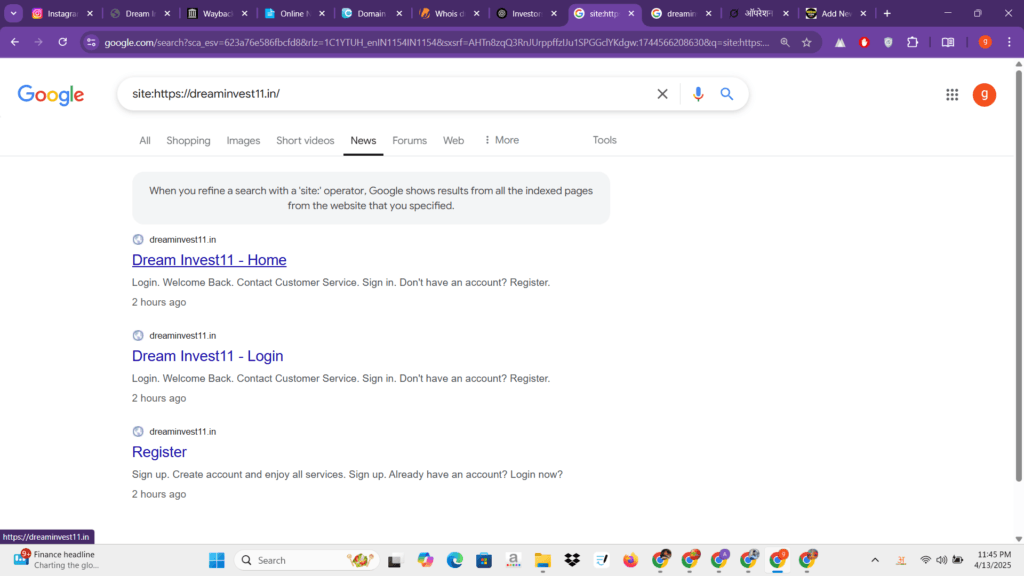Click the Google logo

[x=51, y=95]
